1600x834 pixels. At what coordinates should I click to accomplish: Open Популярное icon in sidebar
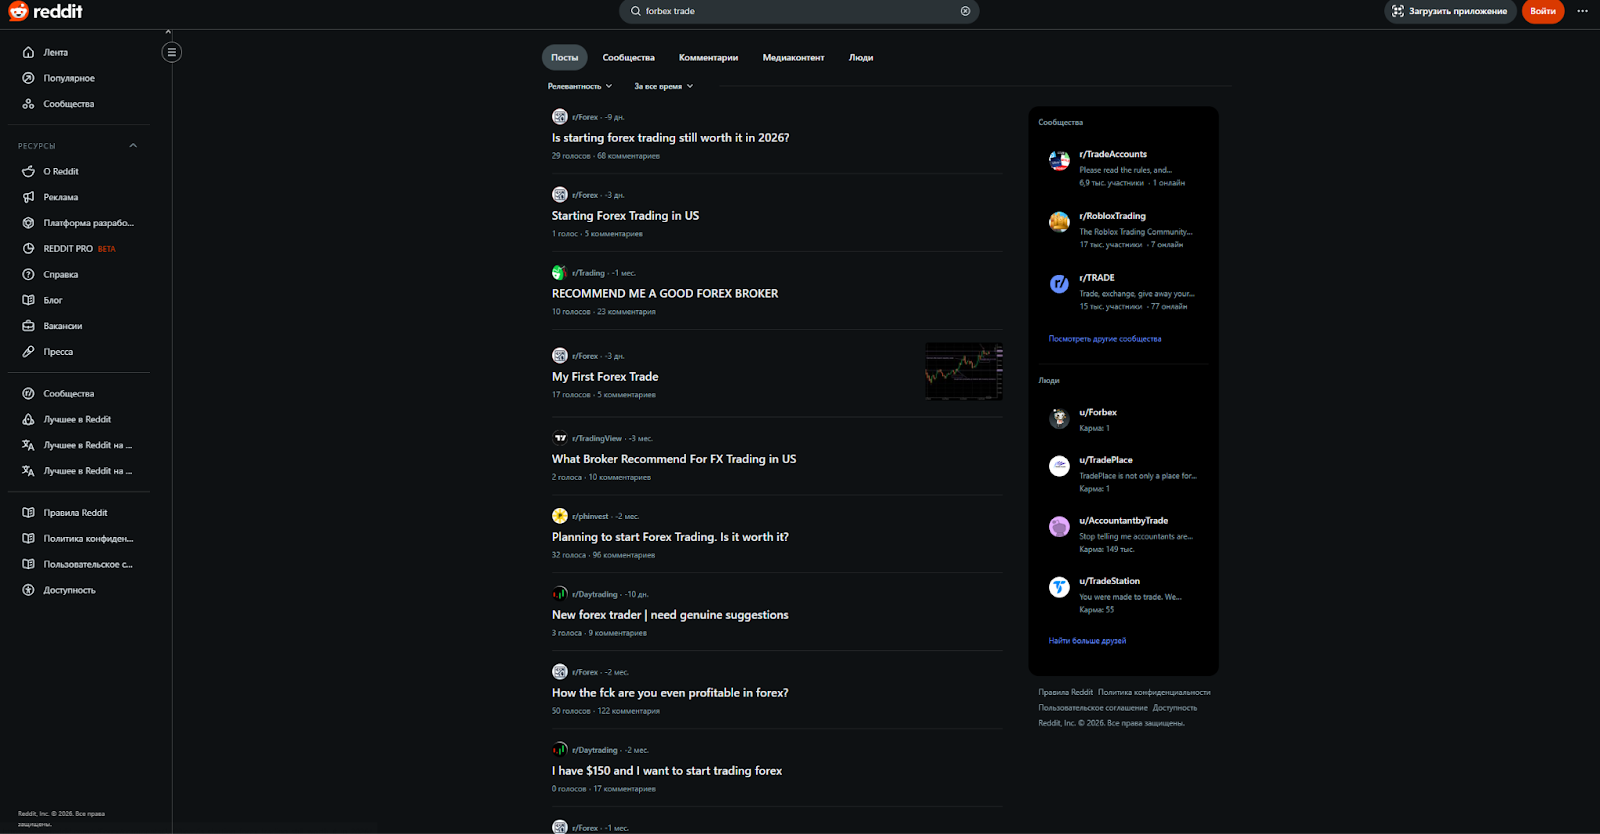(29, 78)
